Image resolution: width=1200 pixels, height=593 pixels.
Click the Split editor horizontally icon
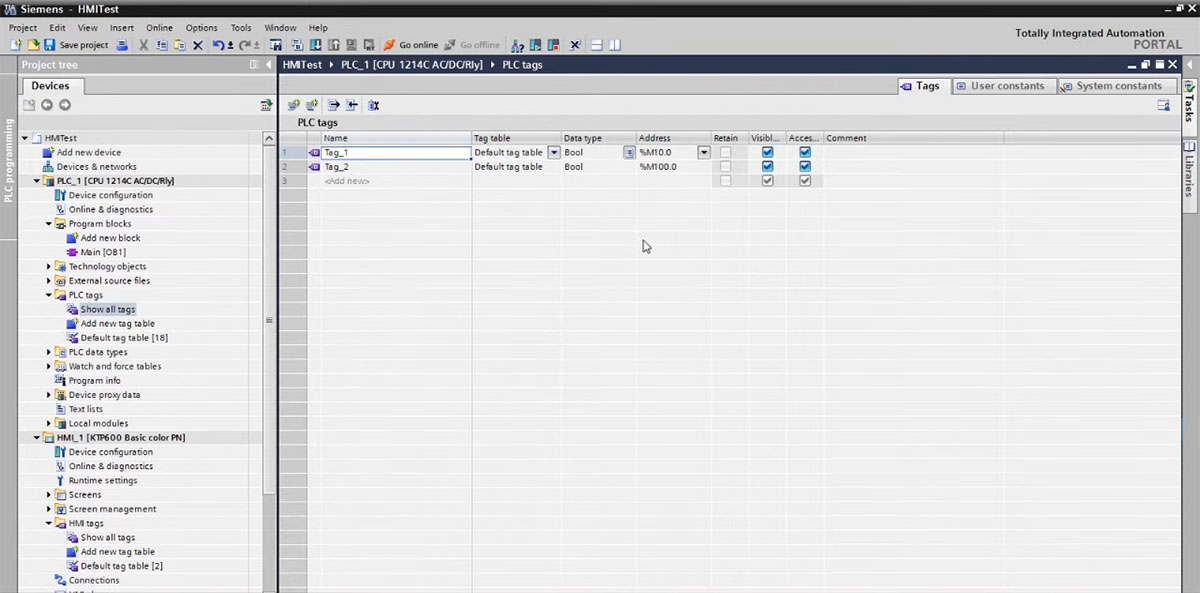pyautogui.click(x=597, y=45)
